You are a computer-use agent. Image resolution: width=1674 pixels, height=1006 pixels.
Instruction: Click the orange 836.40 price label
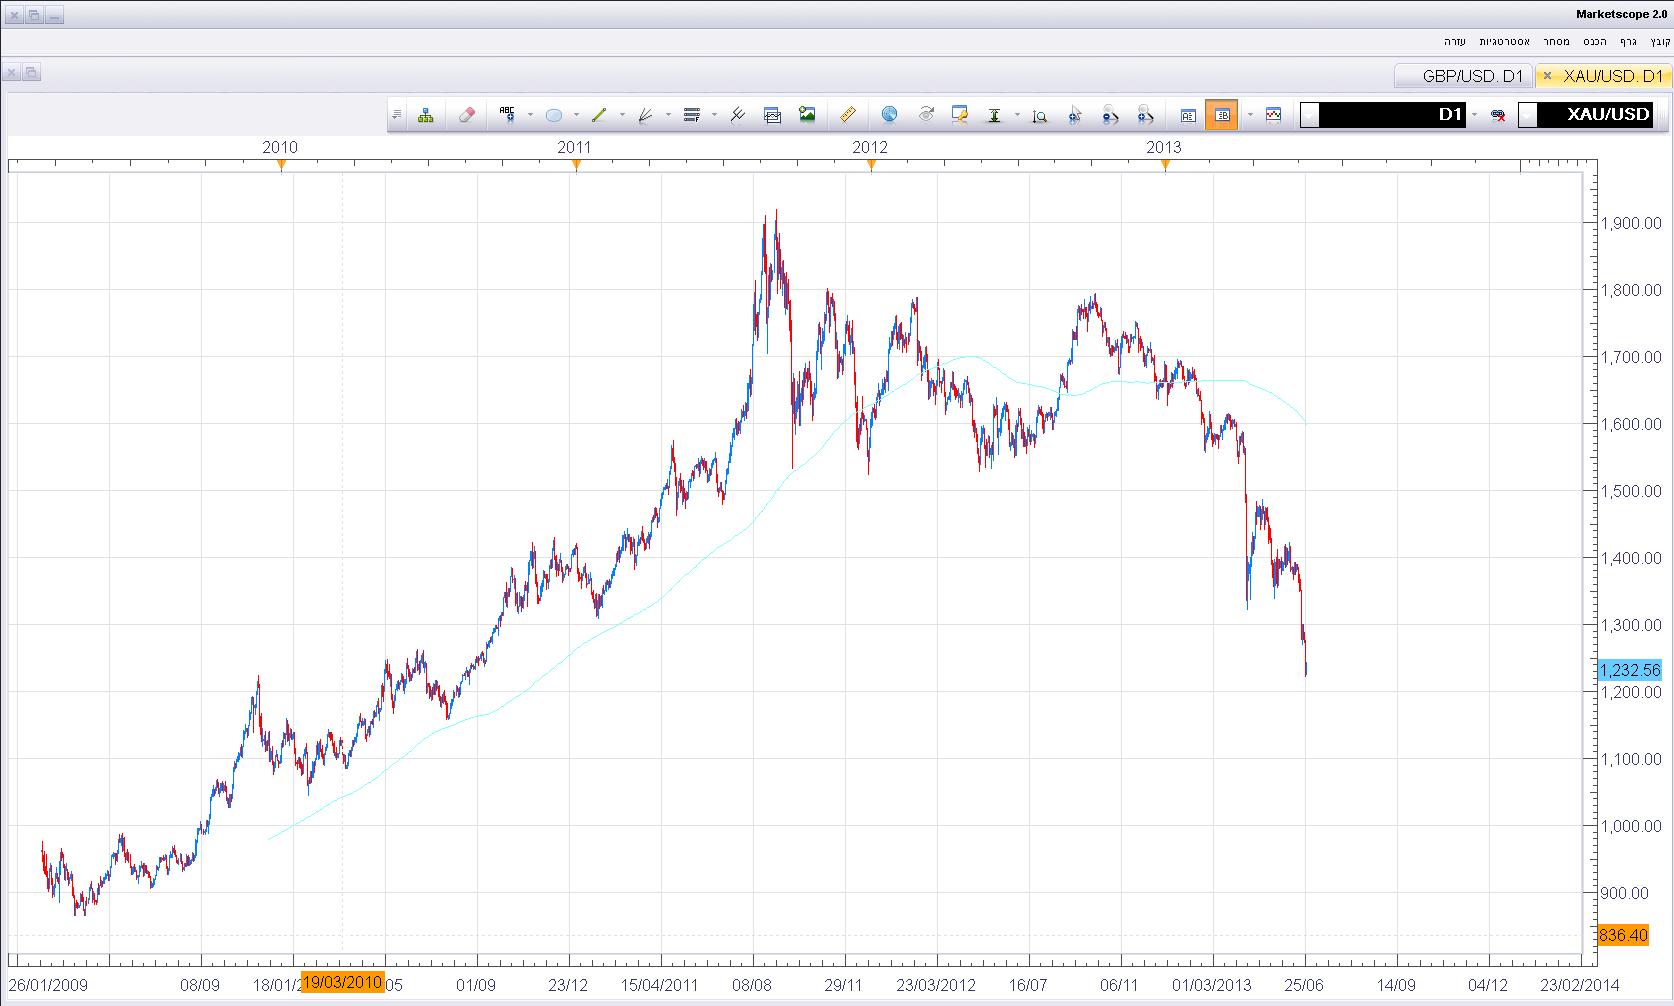pyautogui.click(x=1623, y=936)
